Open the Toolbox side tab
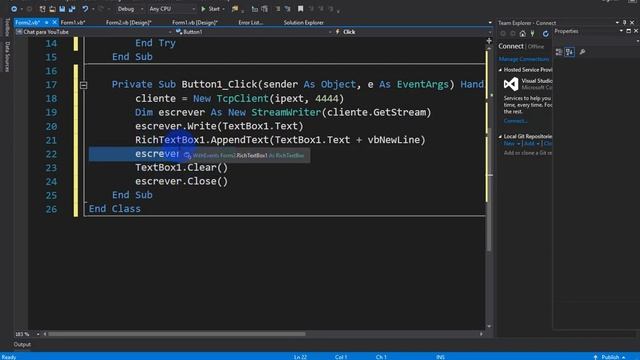 point(7,27)
